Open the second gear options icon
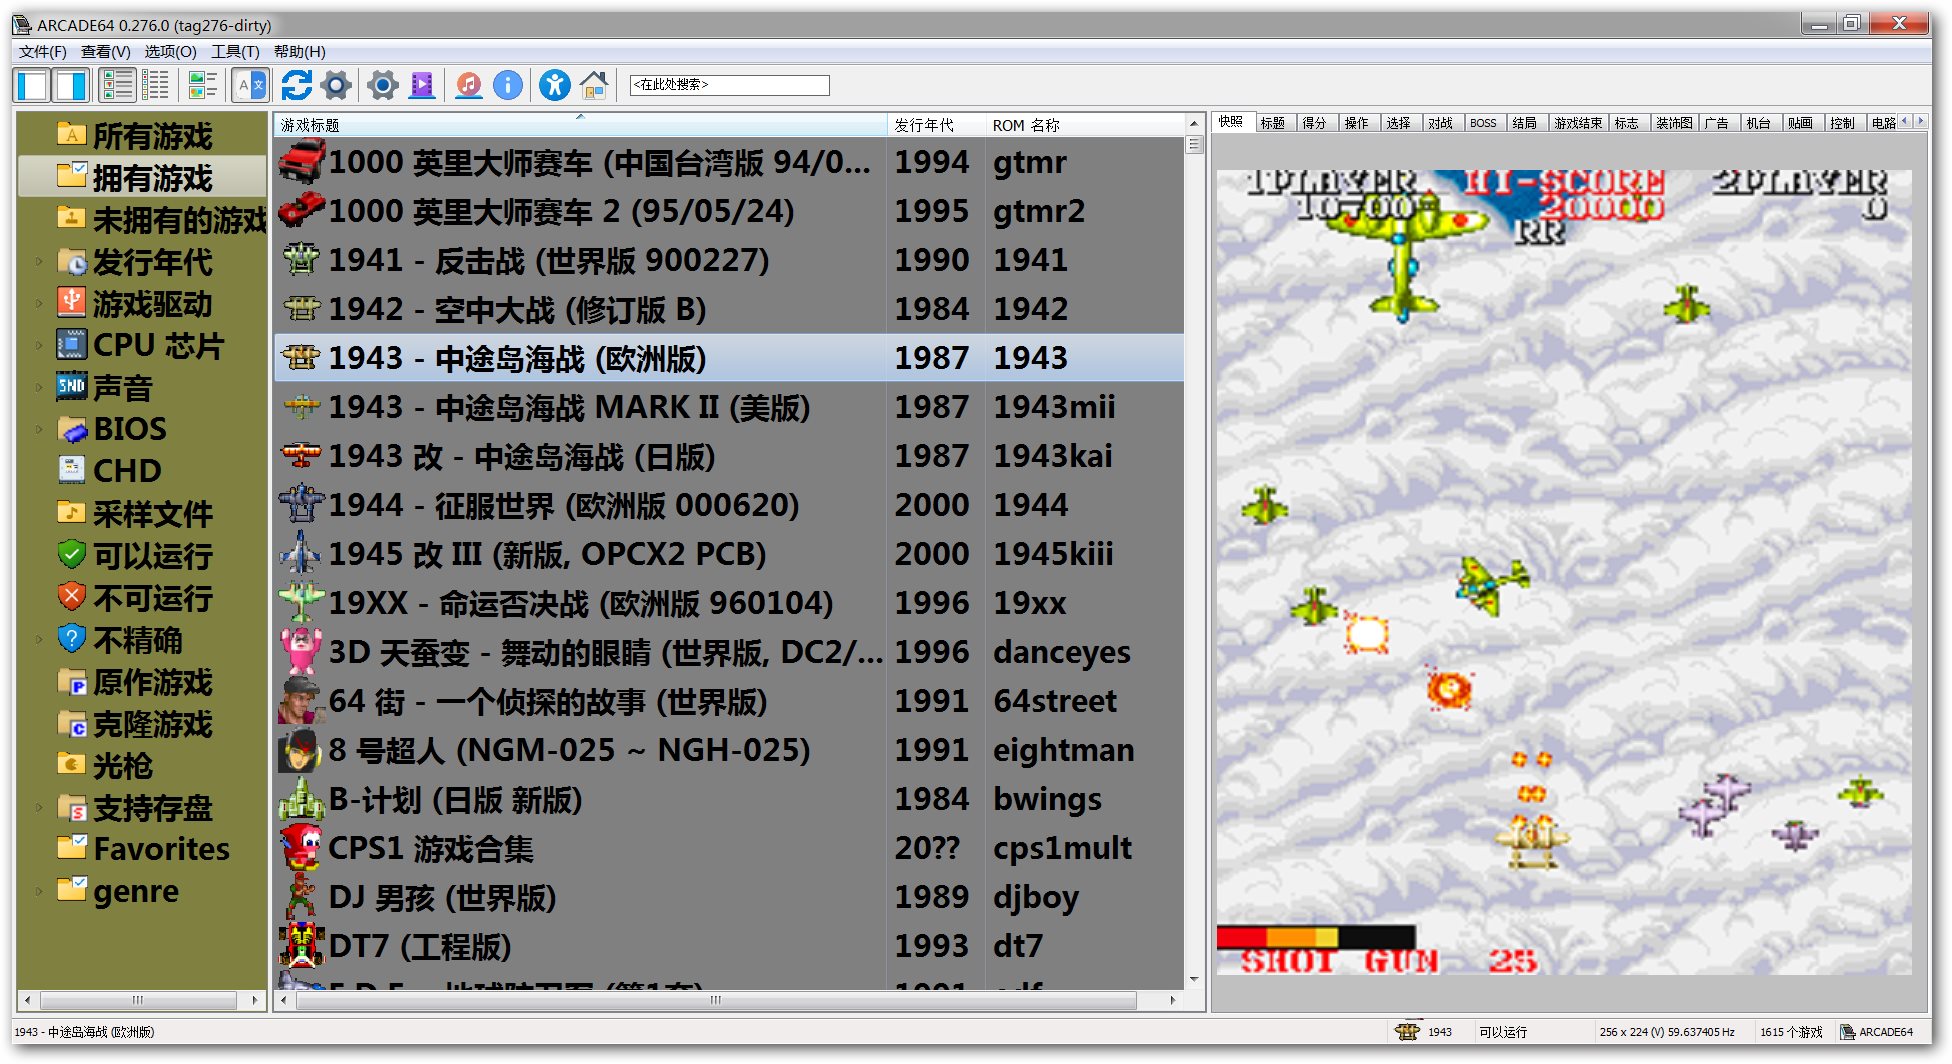Image resolution: width=1952 pixels, height=1064 pixels. [383, 85]
